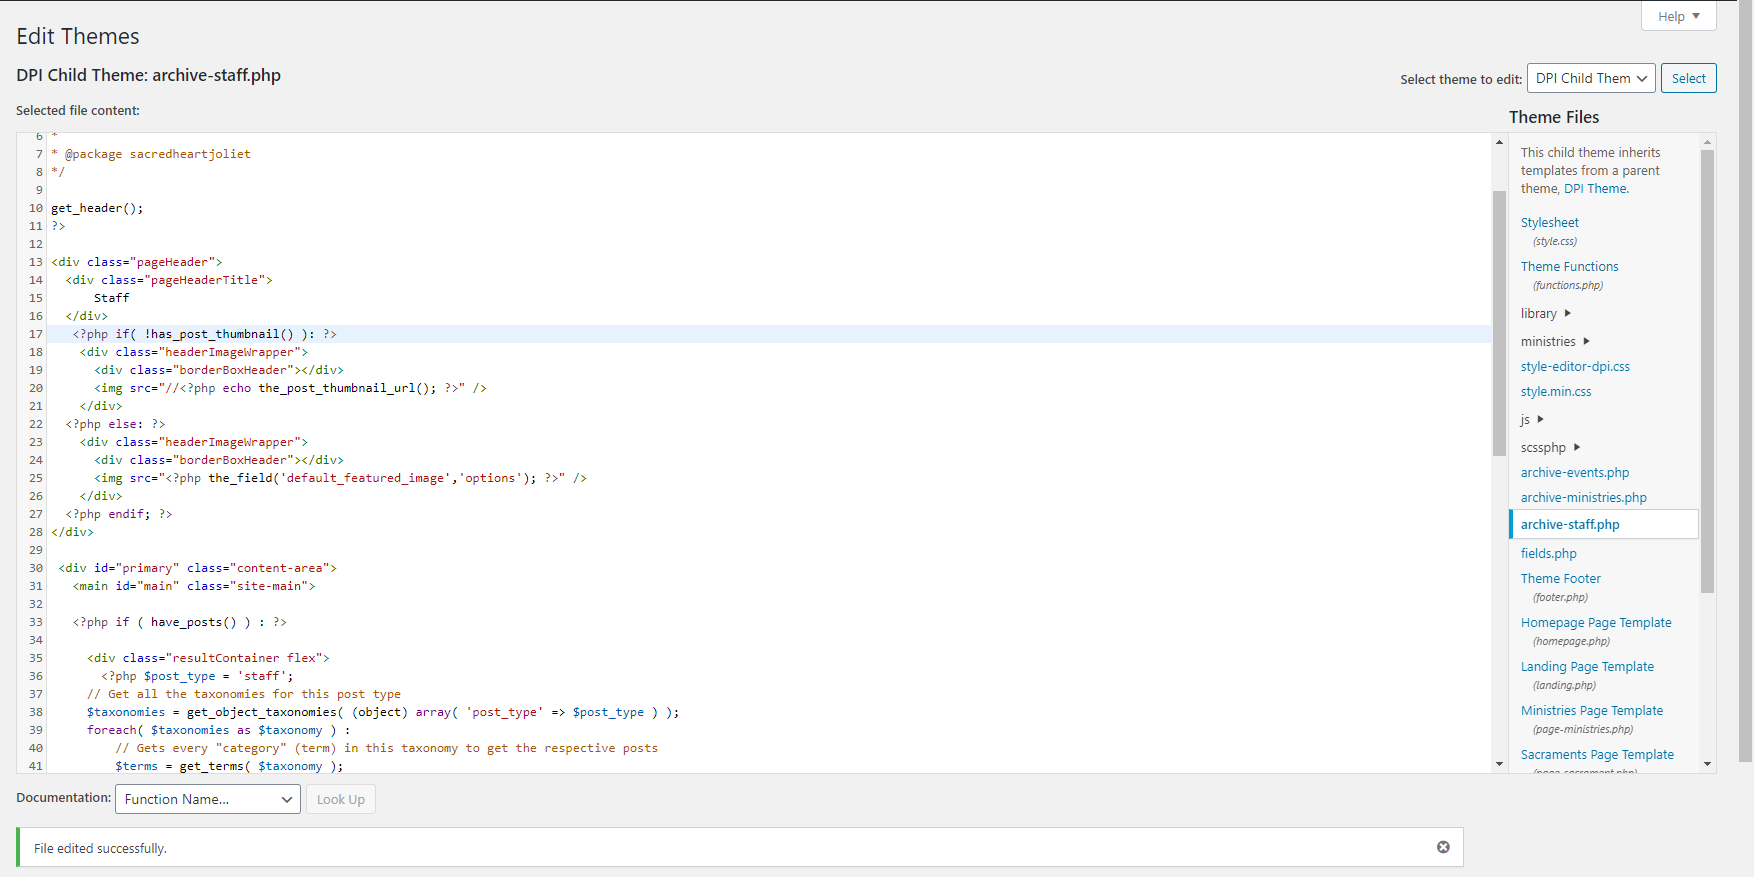Expand the js folder
The image size is (1754, 877).
pos(1532,420)
